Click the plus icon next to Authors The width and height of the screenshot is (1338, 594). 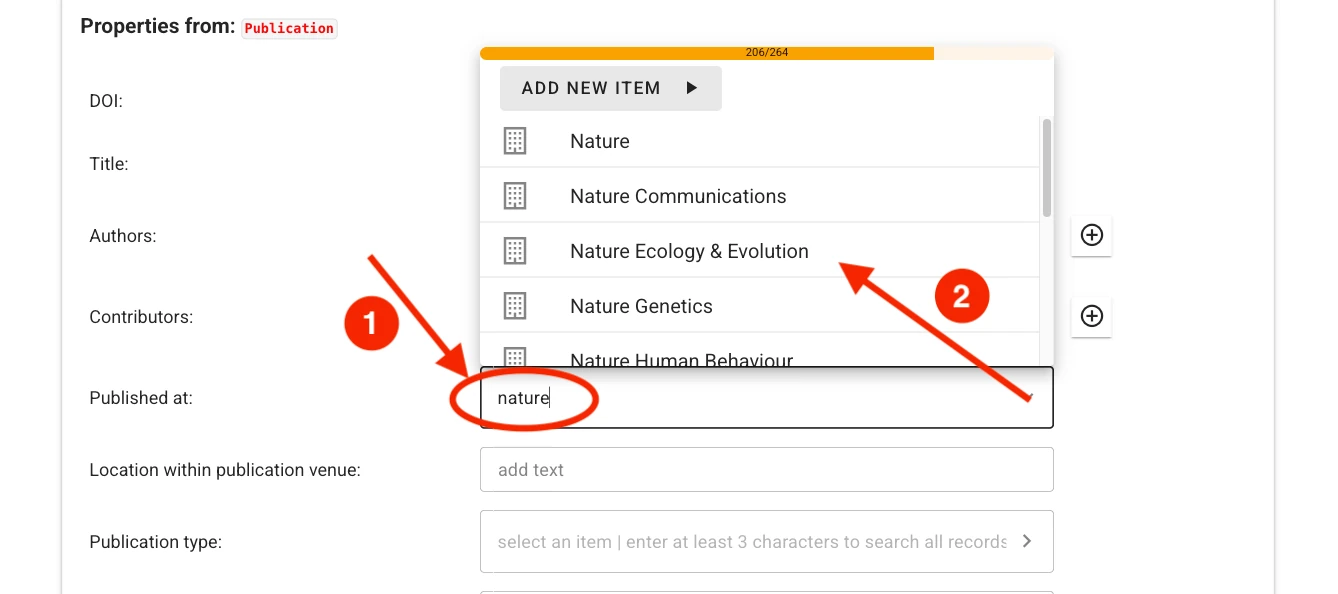1091,236
